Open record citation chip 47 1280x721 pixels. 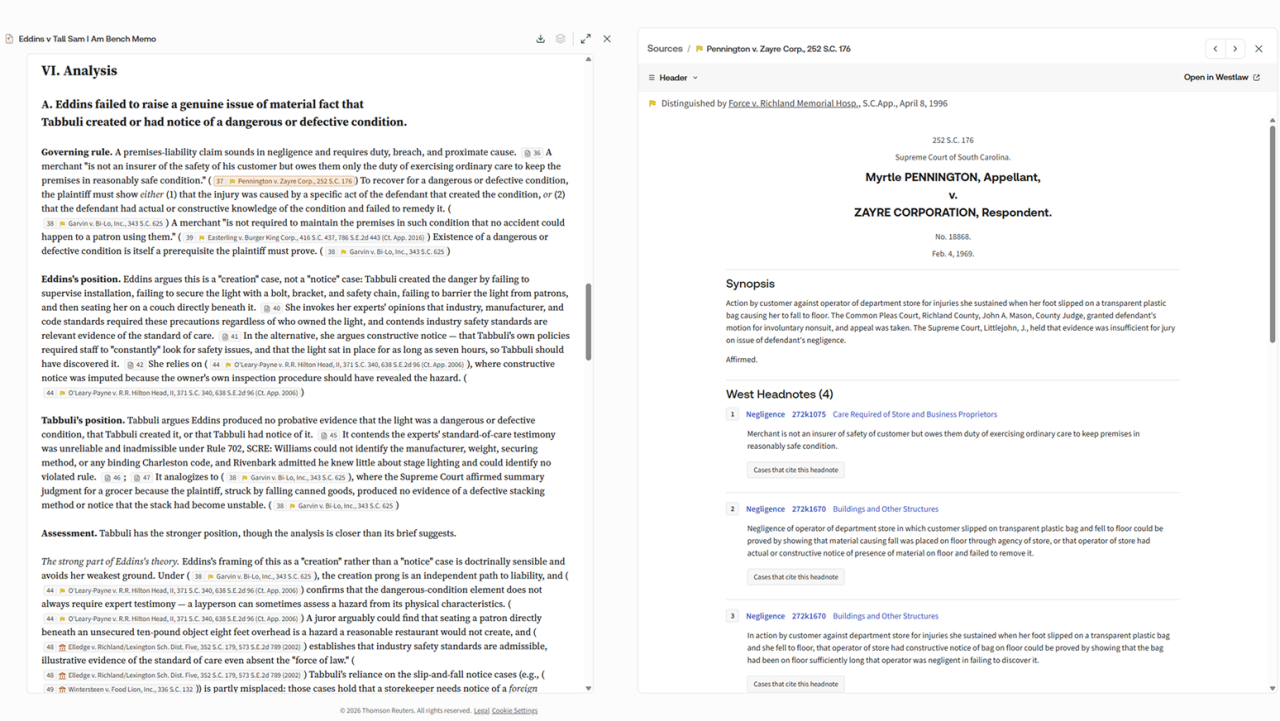[x=142, y=478]
